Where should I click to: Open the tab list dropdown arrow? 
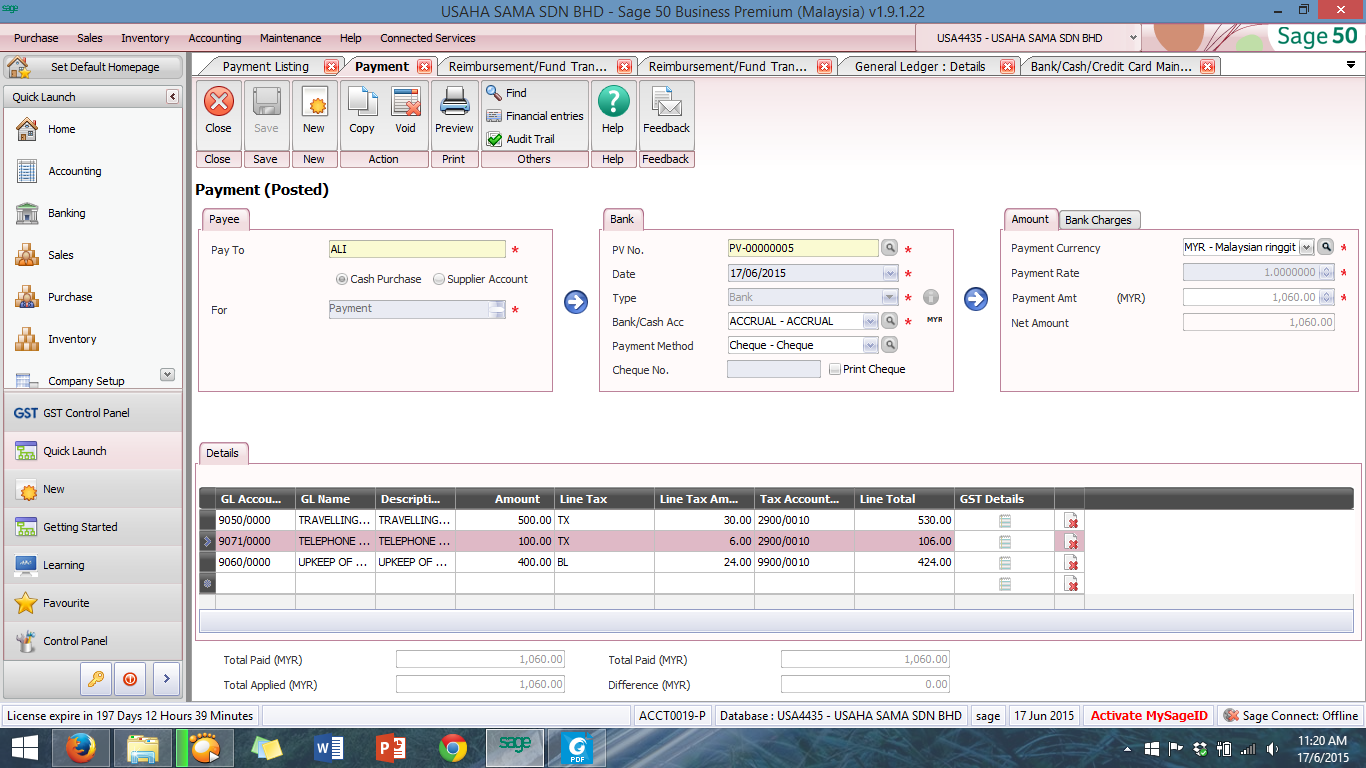click(1351, 65)
